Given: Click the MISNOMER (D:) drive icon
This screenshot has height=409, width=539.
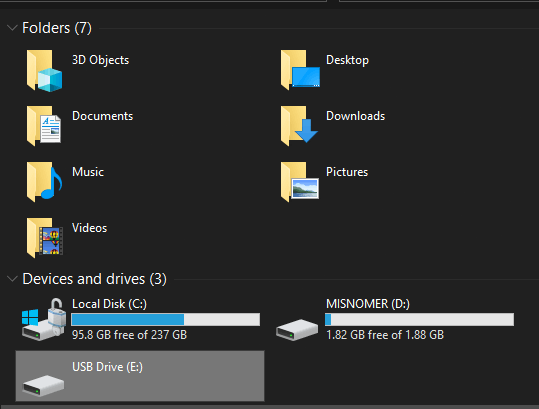Looking at the screenshot, I should 297,330.
